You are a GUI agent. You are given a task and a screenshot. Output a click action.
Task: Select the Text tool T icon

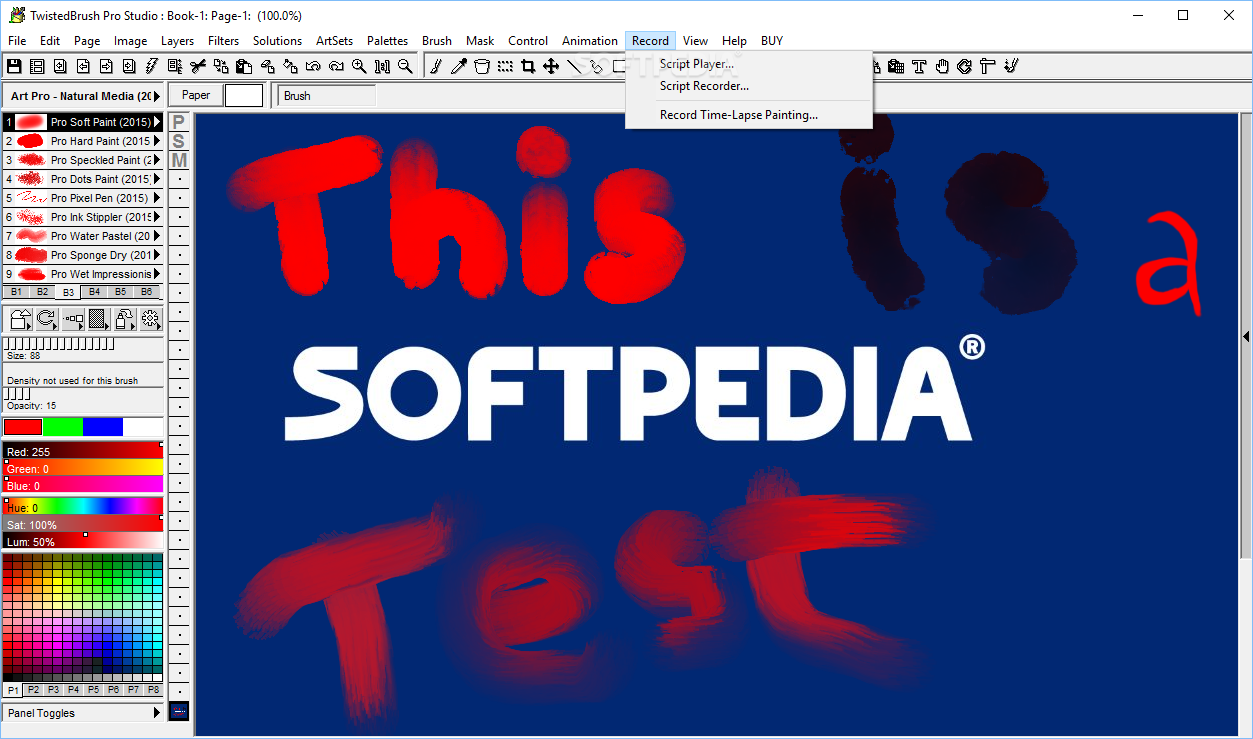pos(919,66)
